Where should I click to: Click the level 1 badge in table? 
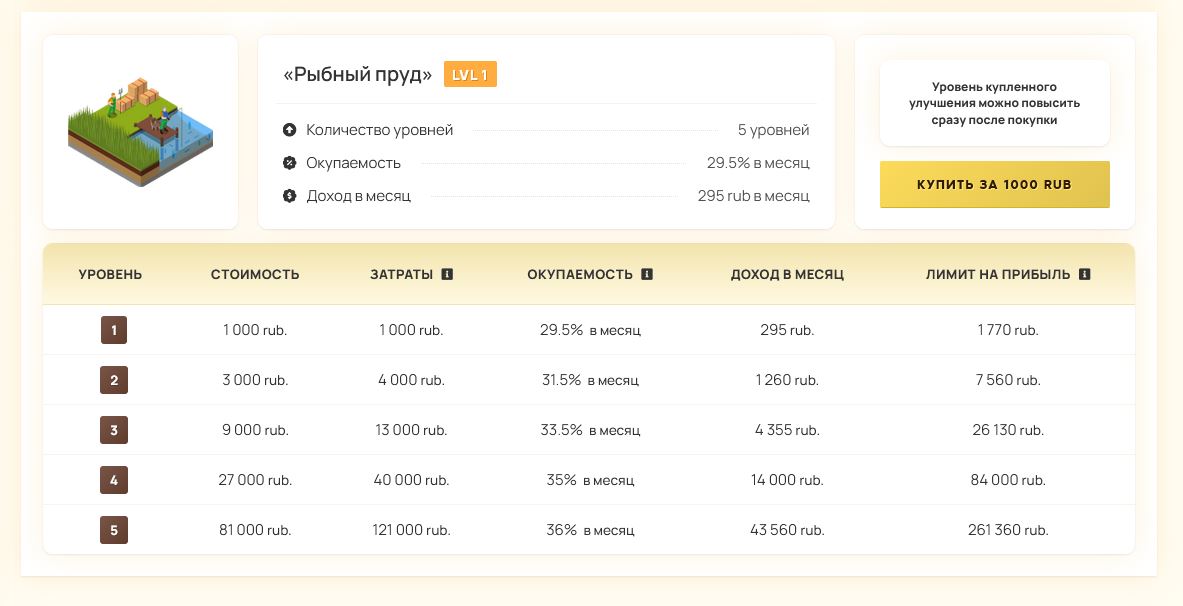coord(114,330)
